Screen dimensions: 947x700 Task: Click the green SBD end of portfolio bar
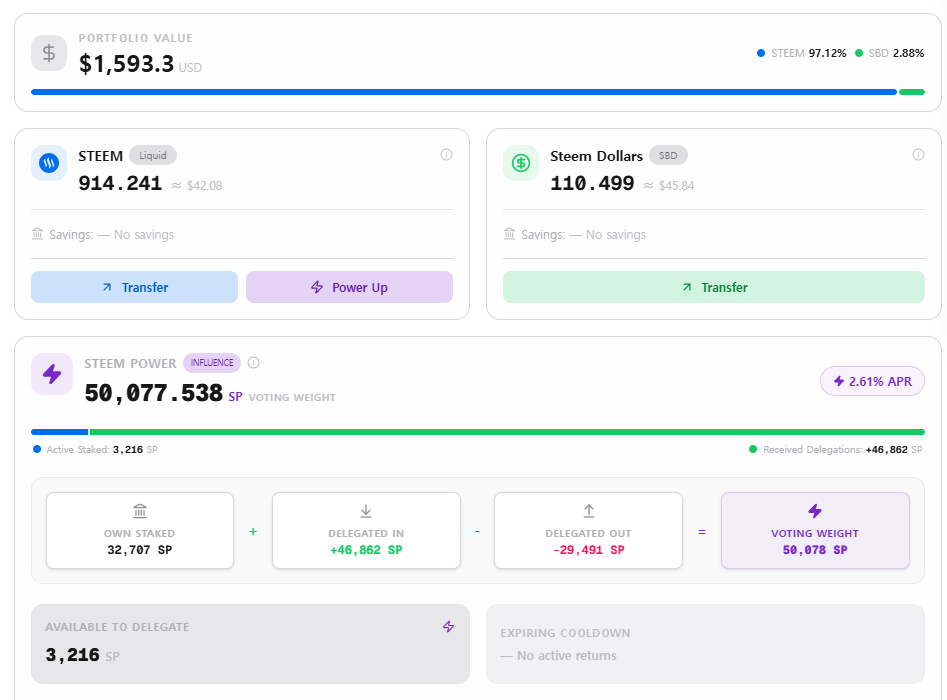911,92
